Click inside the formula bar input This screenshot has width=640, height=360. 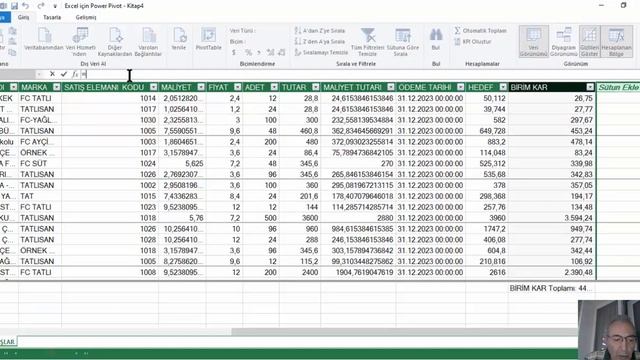tap(359, 74)
